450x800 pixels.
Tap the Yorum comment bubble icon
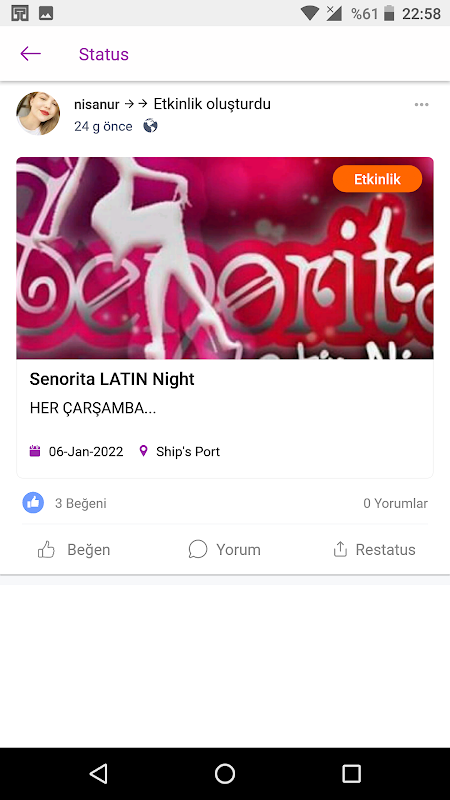pos(198,549)
